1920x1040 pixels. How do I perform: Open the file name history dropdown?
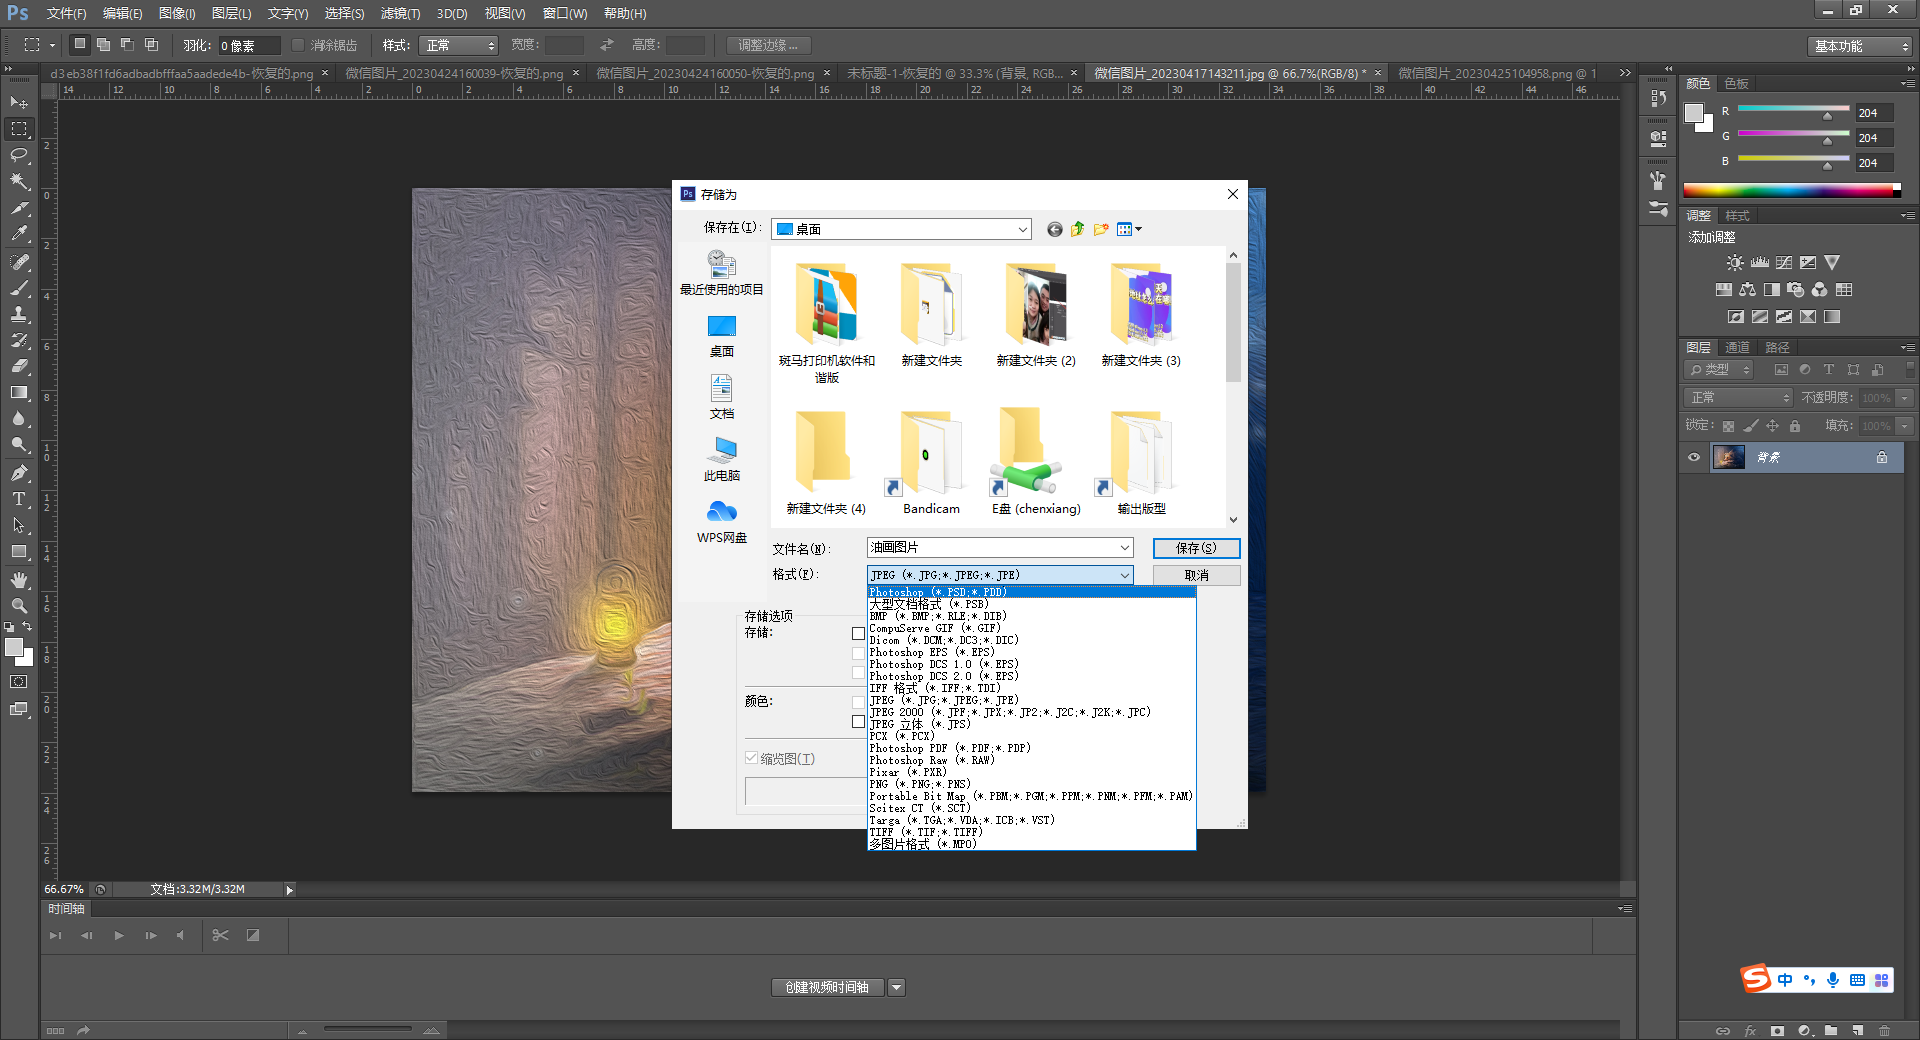click(1124, 548)
